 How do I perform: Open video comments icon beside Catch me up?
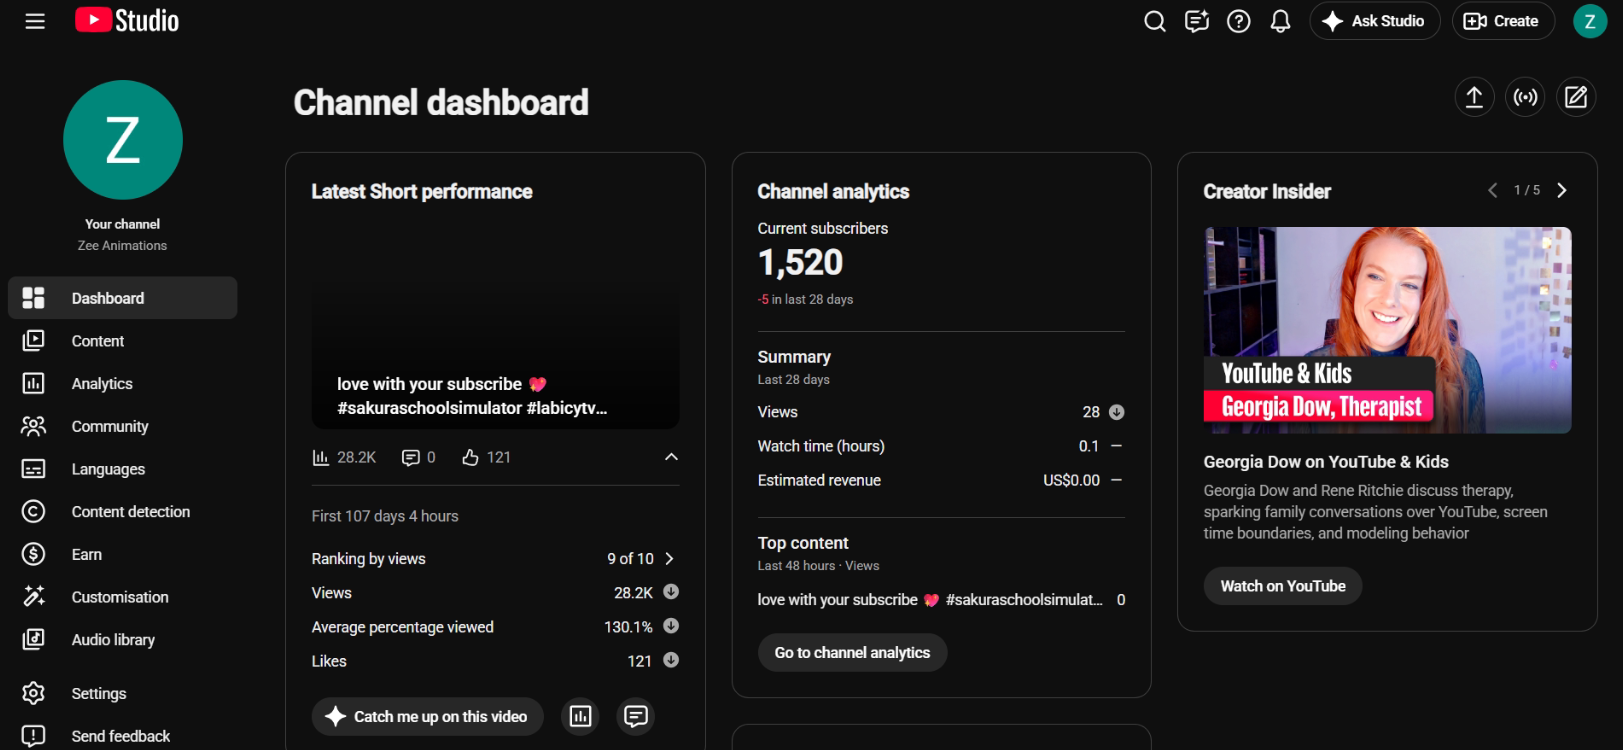(636, 716)
